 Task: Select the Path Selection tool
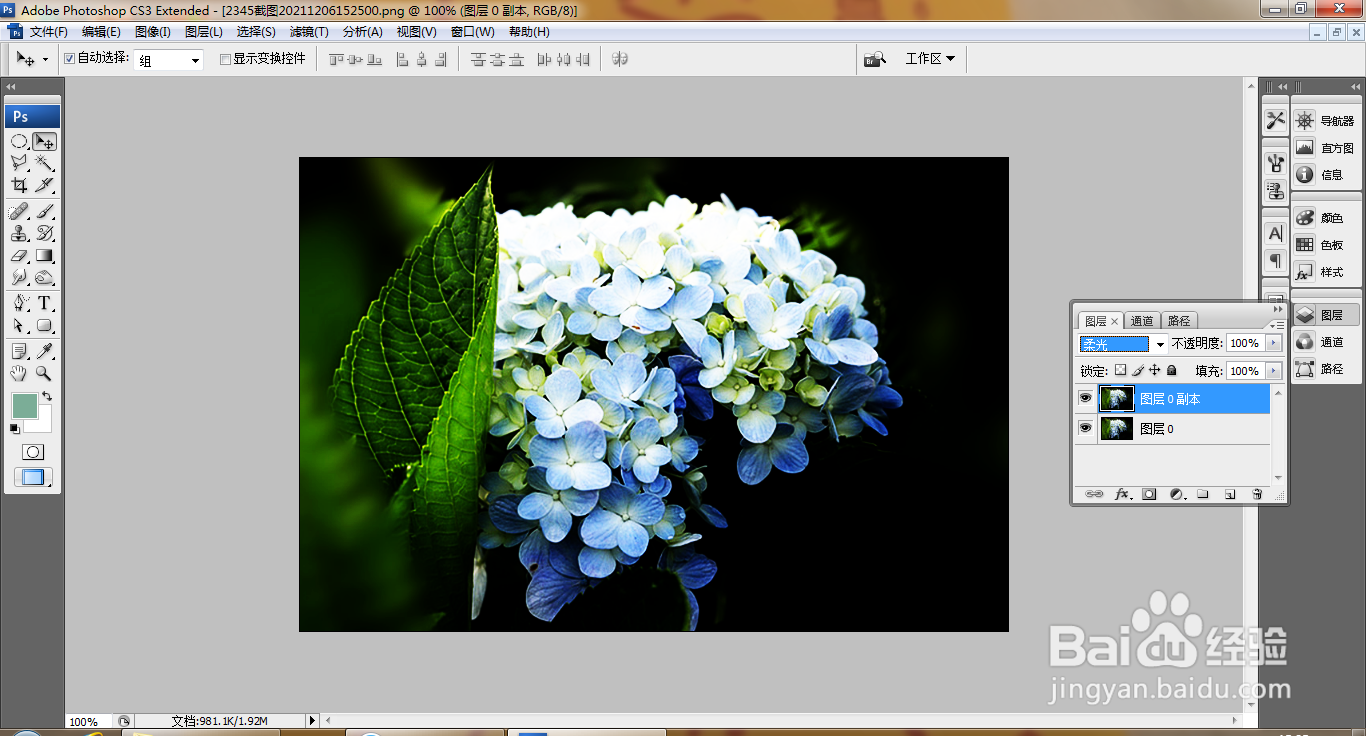(19, 325)
